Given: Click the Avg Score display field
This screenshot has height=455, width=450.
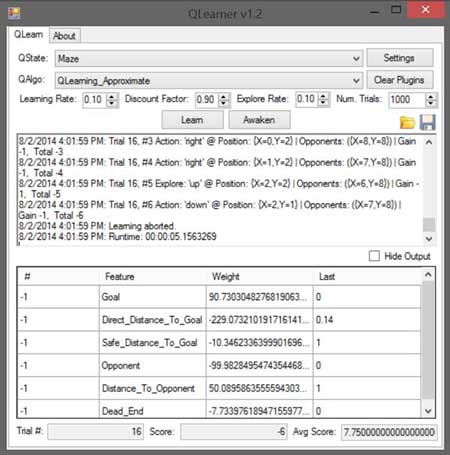Looking at the screenshot, I should click(389, 432).
